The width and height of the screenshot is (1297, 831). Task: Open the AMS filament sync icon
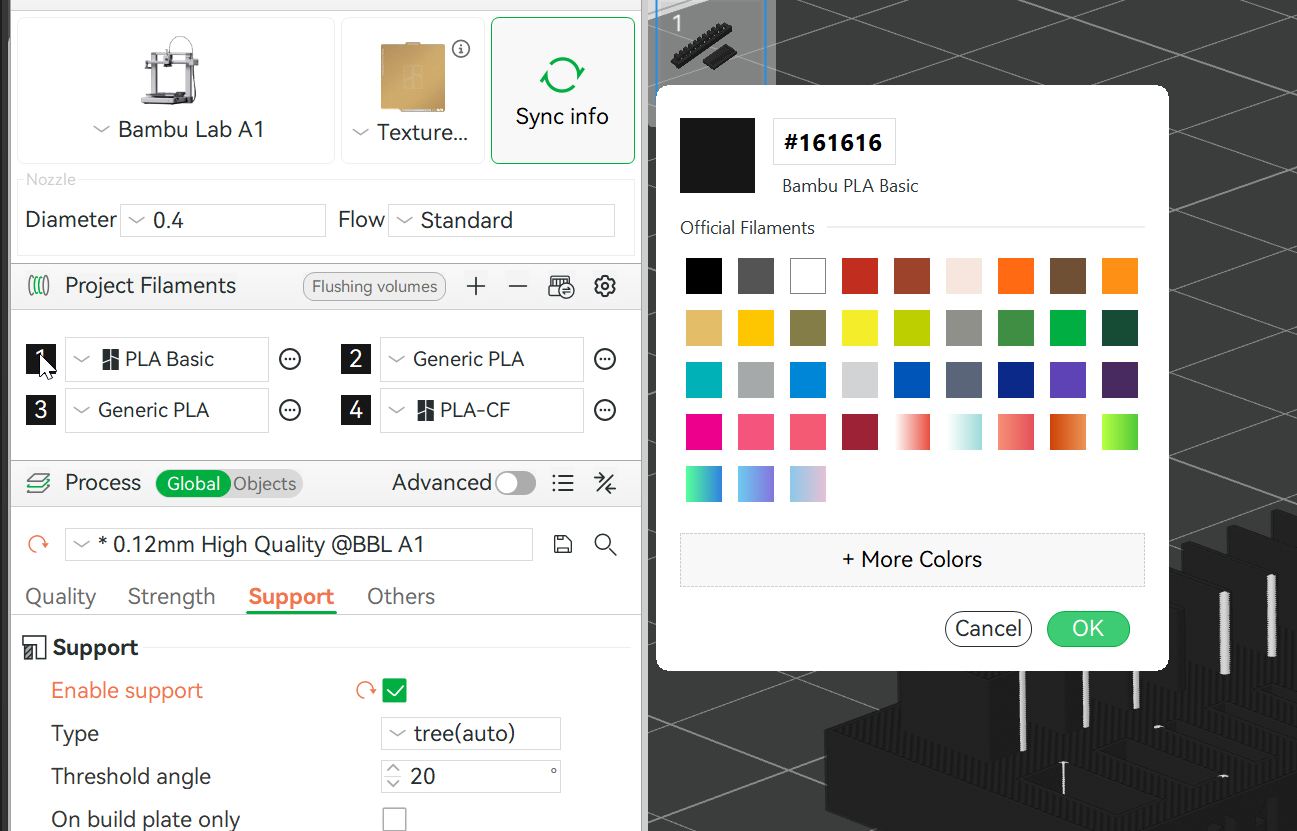561,287
